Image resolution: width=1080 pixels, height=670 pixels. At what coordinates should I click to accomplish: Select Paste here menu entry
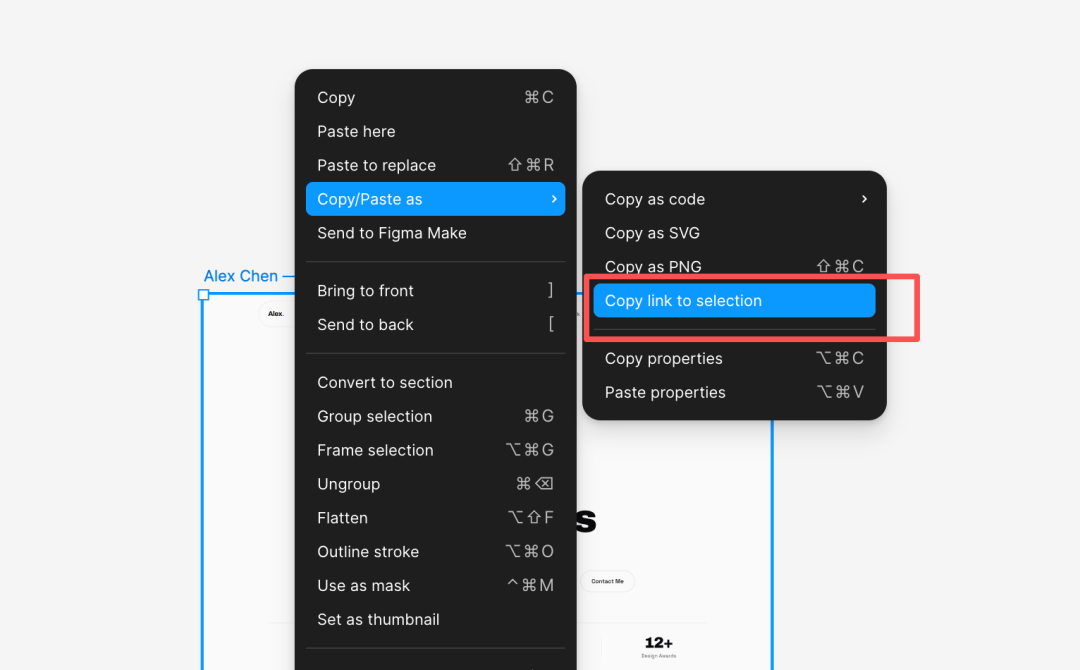(435, 132)
